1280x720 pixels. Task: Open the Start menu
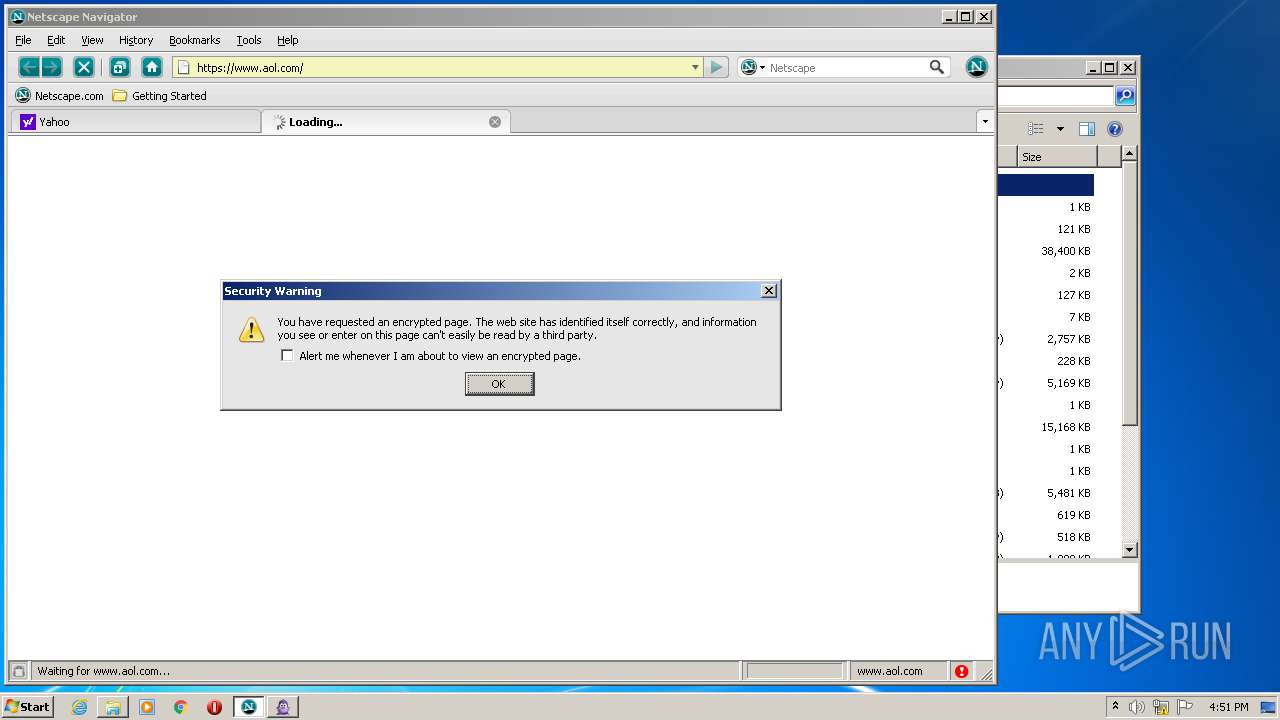coord(28,706)
